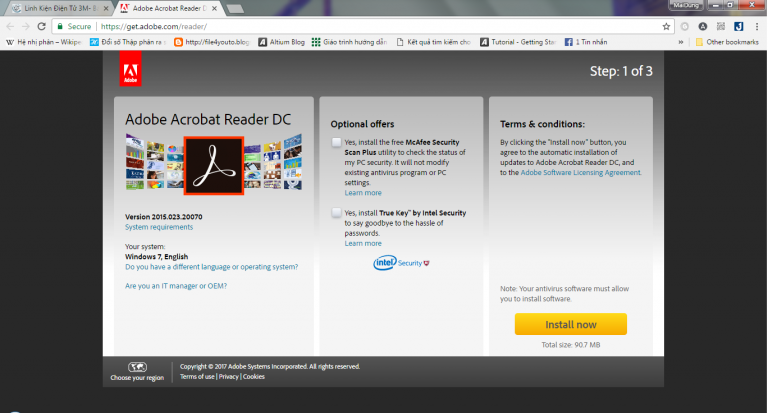Close the Linh Kiện Điện Tử tab
Viewport: 768px width, 413px height.
coord(106,8)
